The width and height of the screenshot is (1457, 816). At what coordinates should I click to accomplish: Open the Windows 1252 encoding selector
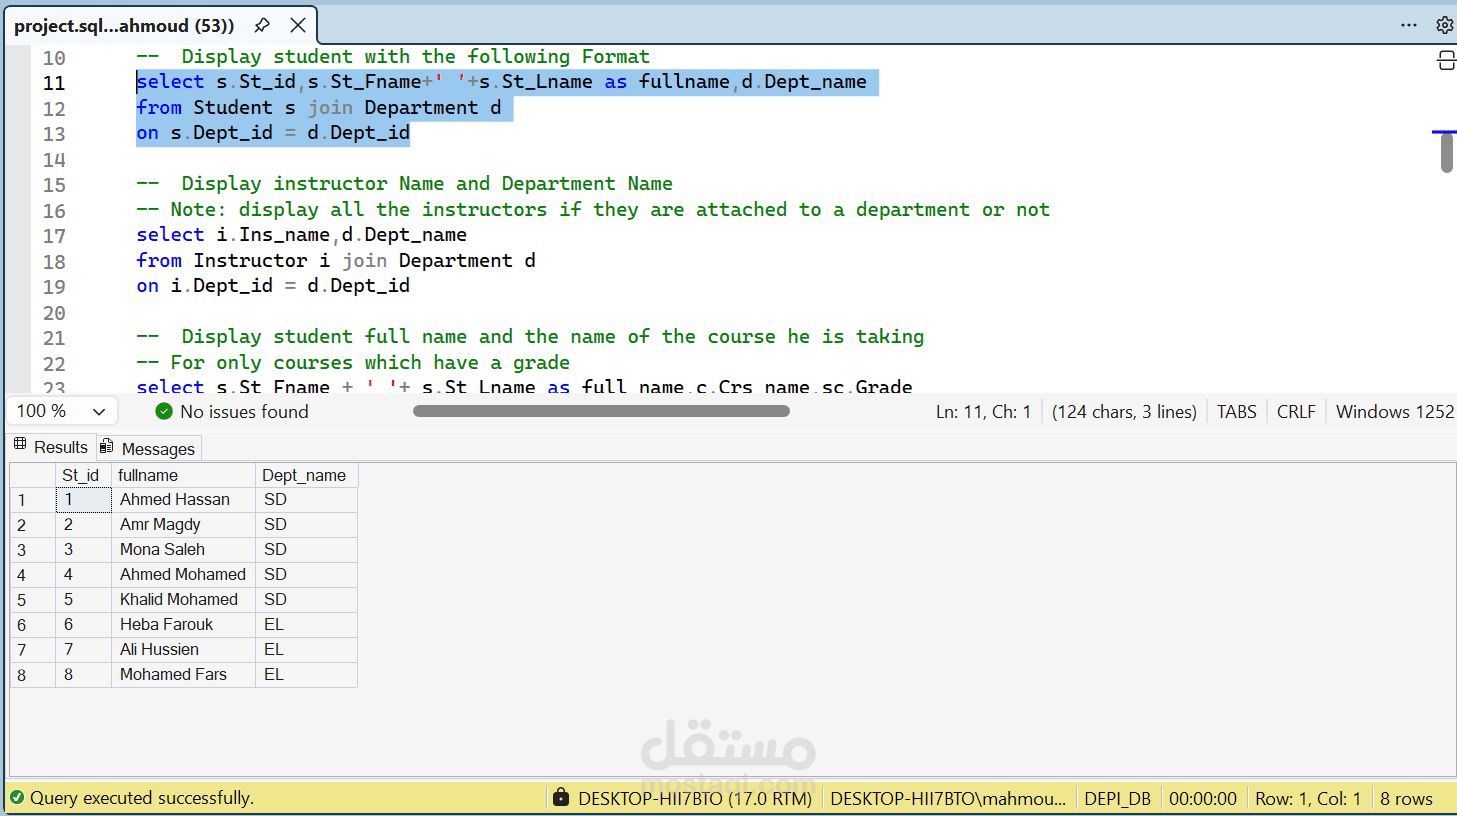coord(1394,411)
